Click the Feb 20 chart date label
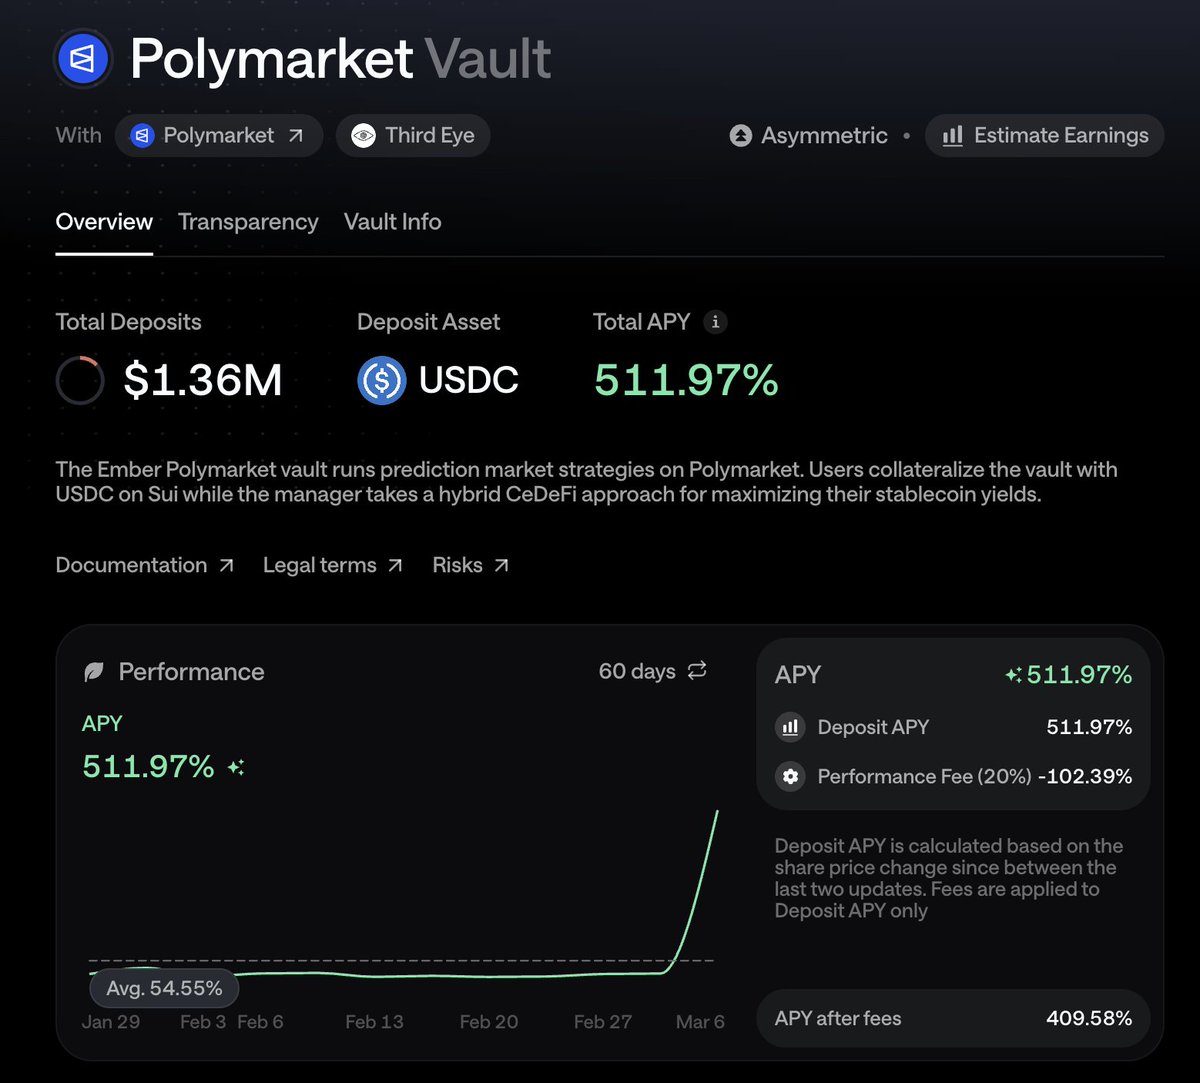This screenshot has height=1083, width=1200. tap(489, 1022)
